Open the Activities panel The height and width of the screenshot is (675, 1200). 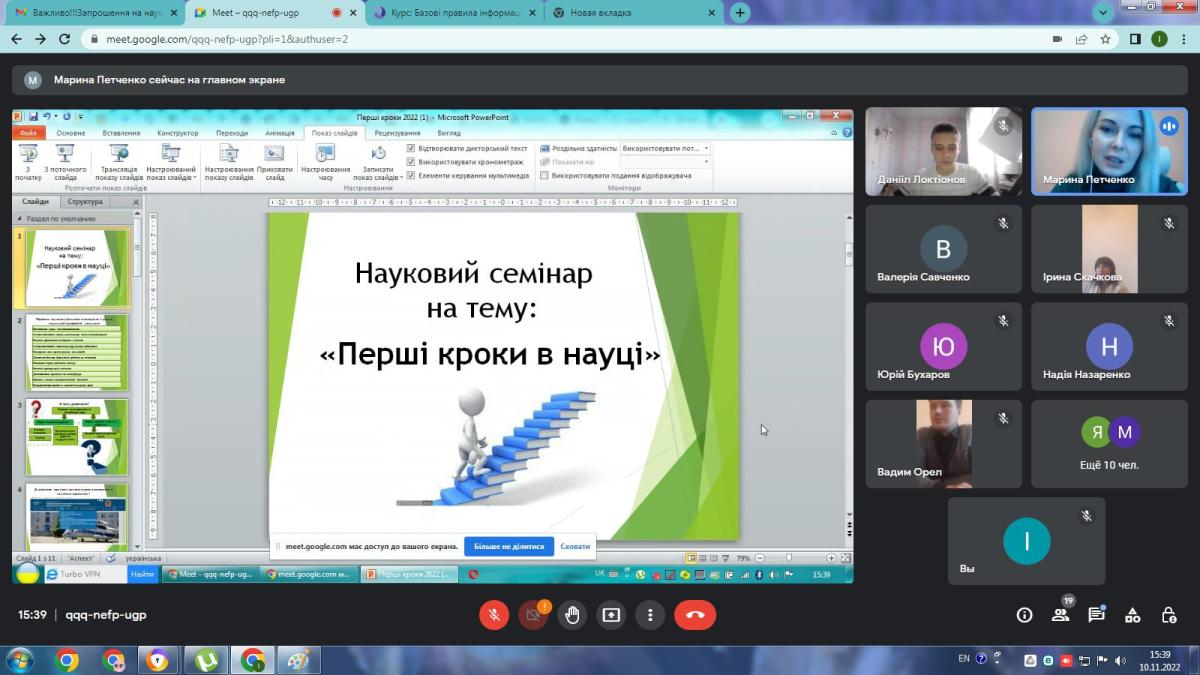[x=1132, y=615]
